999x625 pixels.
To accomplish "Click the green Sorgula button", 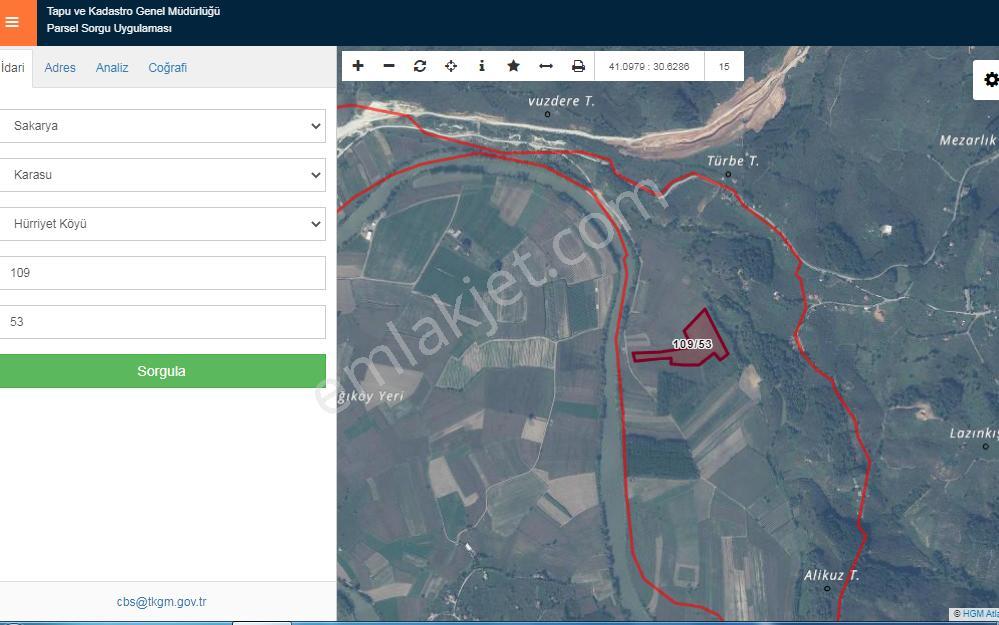I will coord(162,371).
